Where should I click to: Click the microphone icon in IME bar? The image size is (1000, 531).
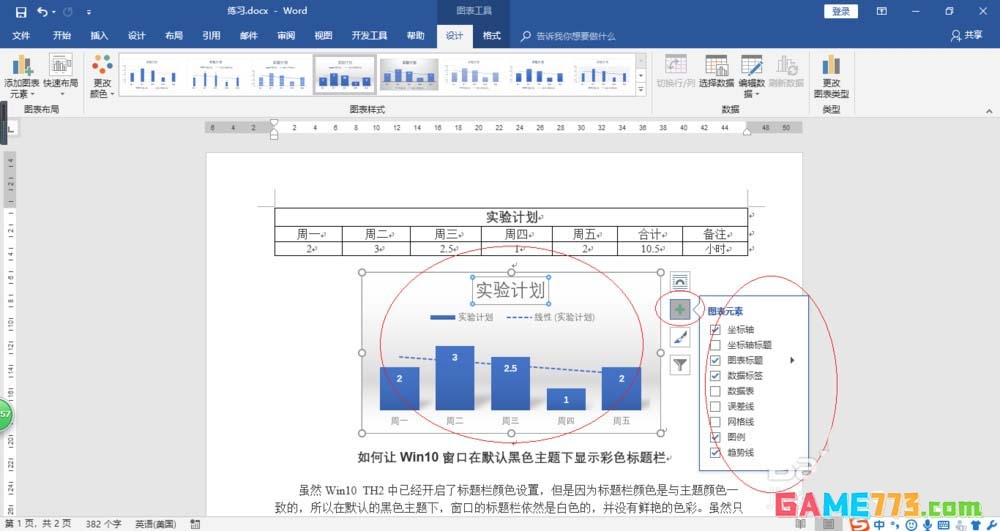(927, 525)
